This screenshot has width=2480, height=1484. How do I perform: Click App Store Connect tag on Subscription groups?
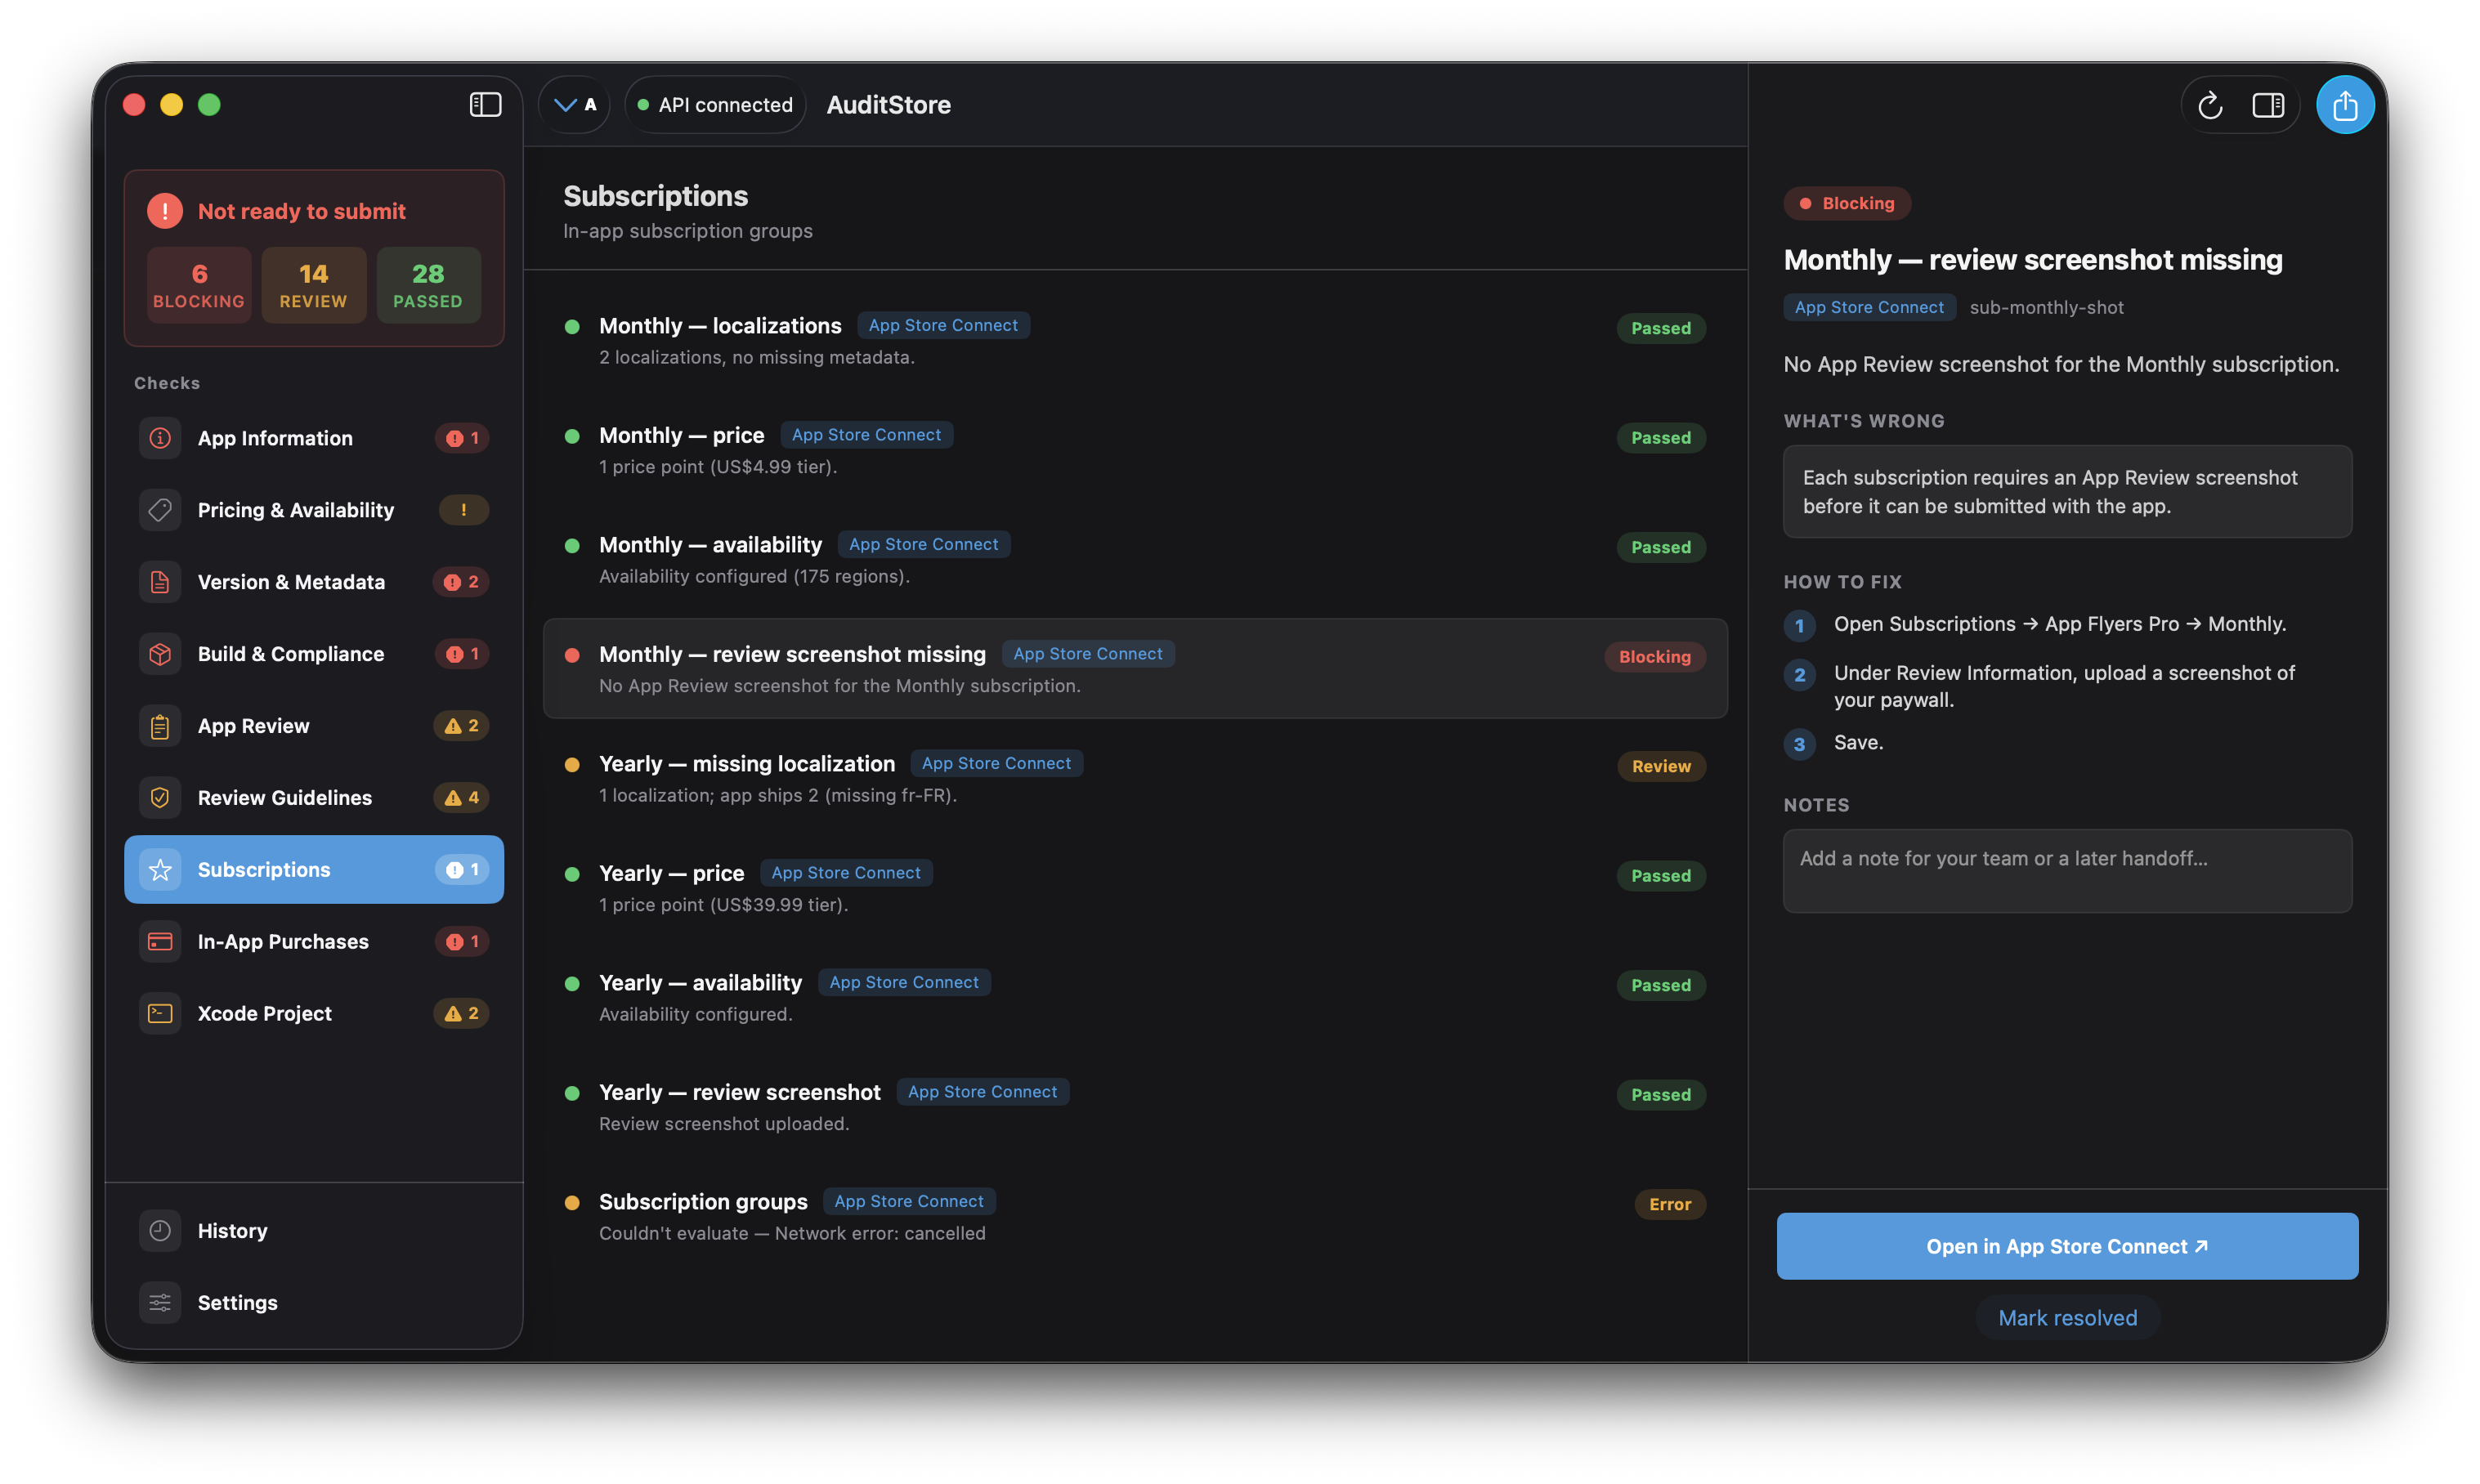click(909, 1202)
